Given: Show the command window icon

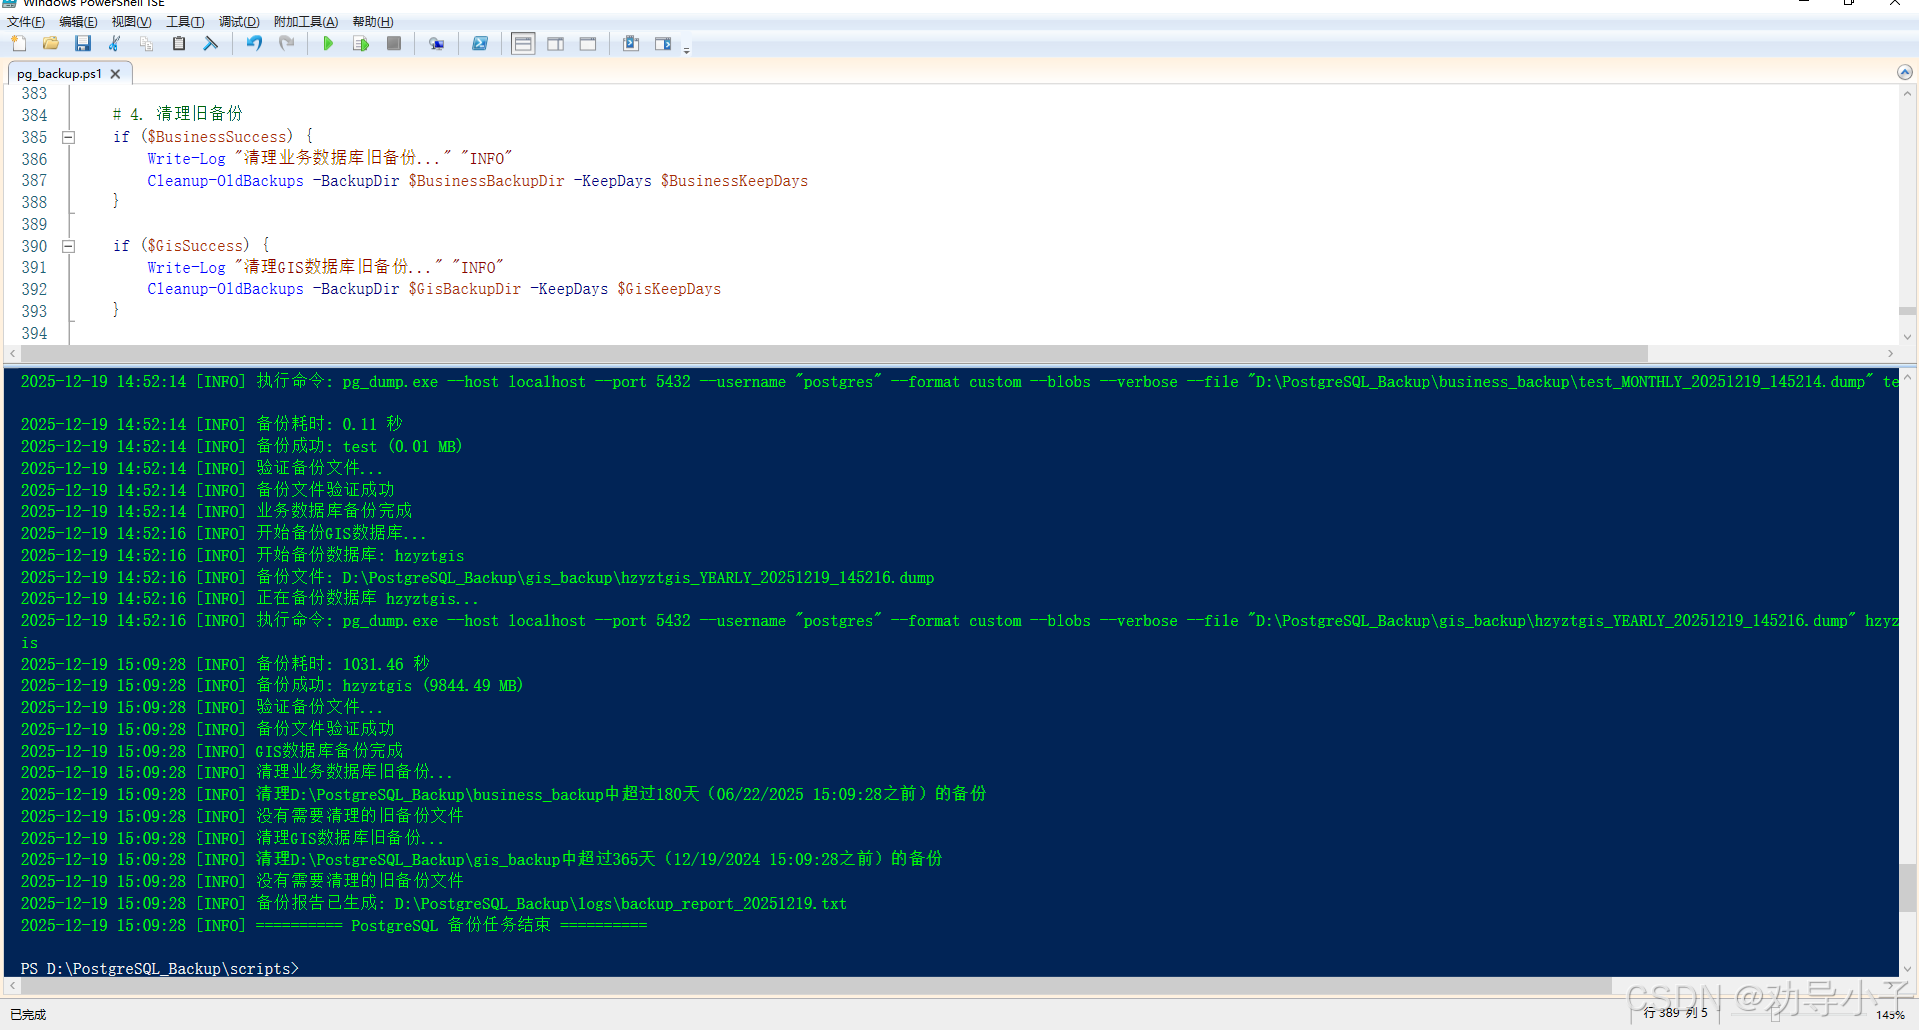Looking at the screenshot, I should click(x=631, y=43).
